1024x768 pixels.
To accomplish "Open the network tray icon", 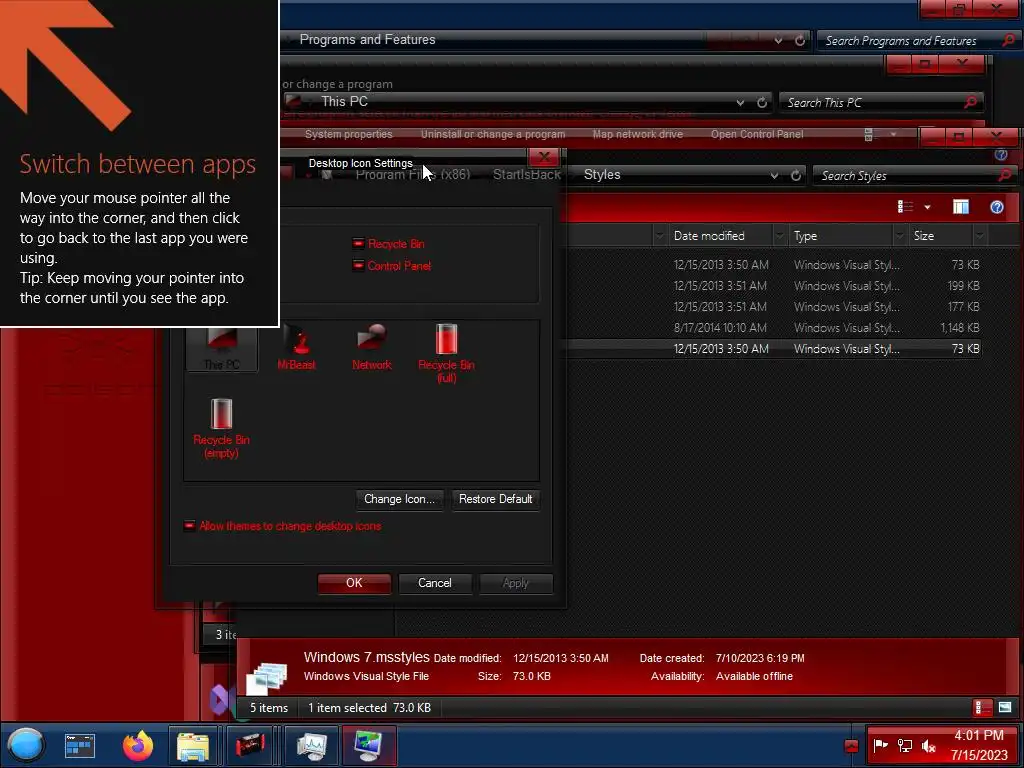I will (904, 745).
